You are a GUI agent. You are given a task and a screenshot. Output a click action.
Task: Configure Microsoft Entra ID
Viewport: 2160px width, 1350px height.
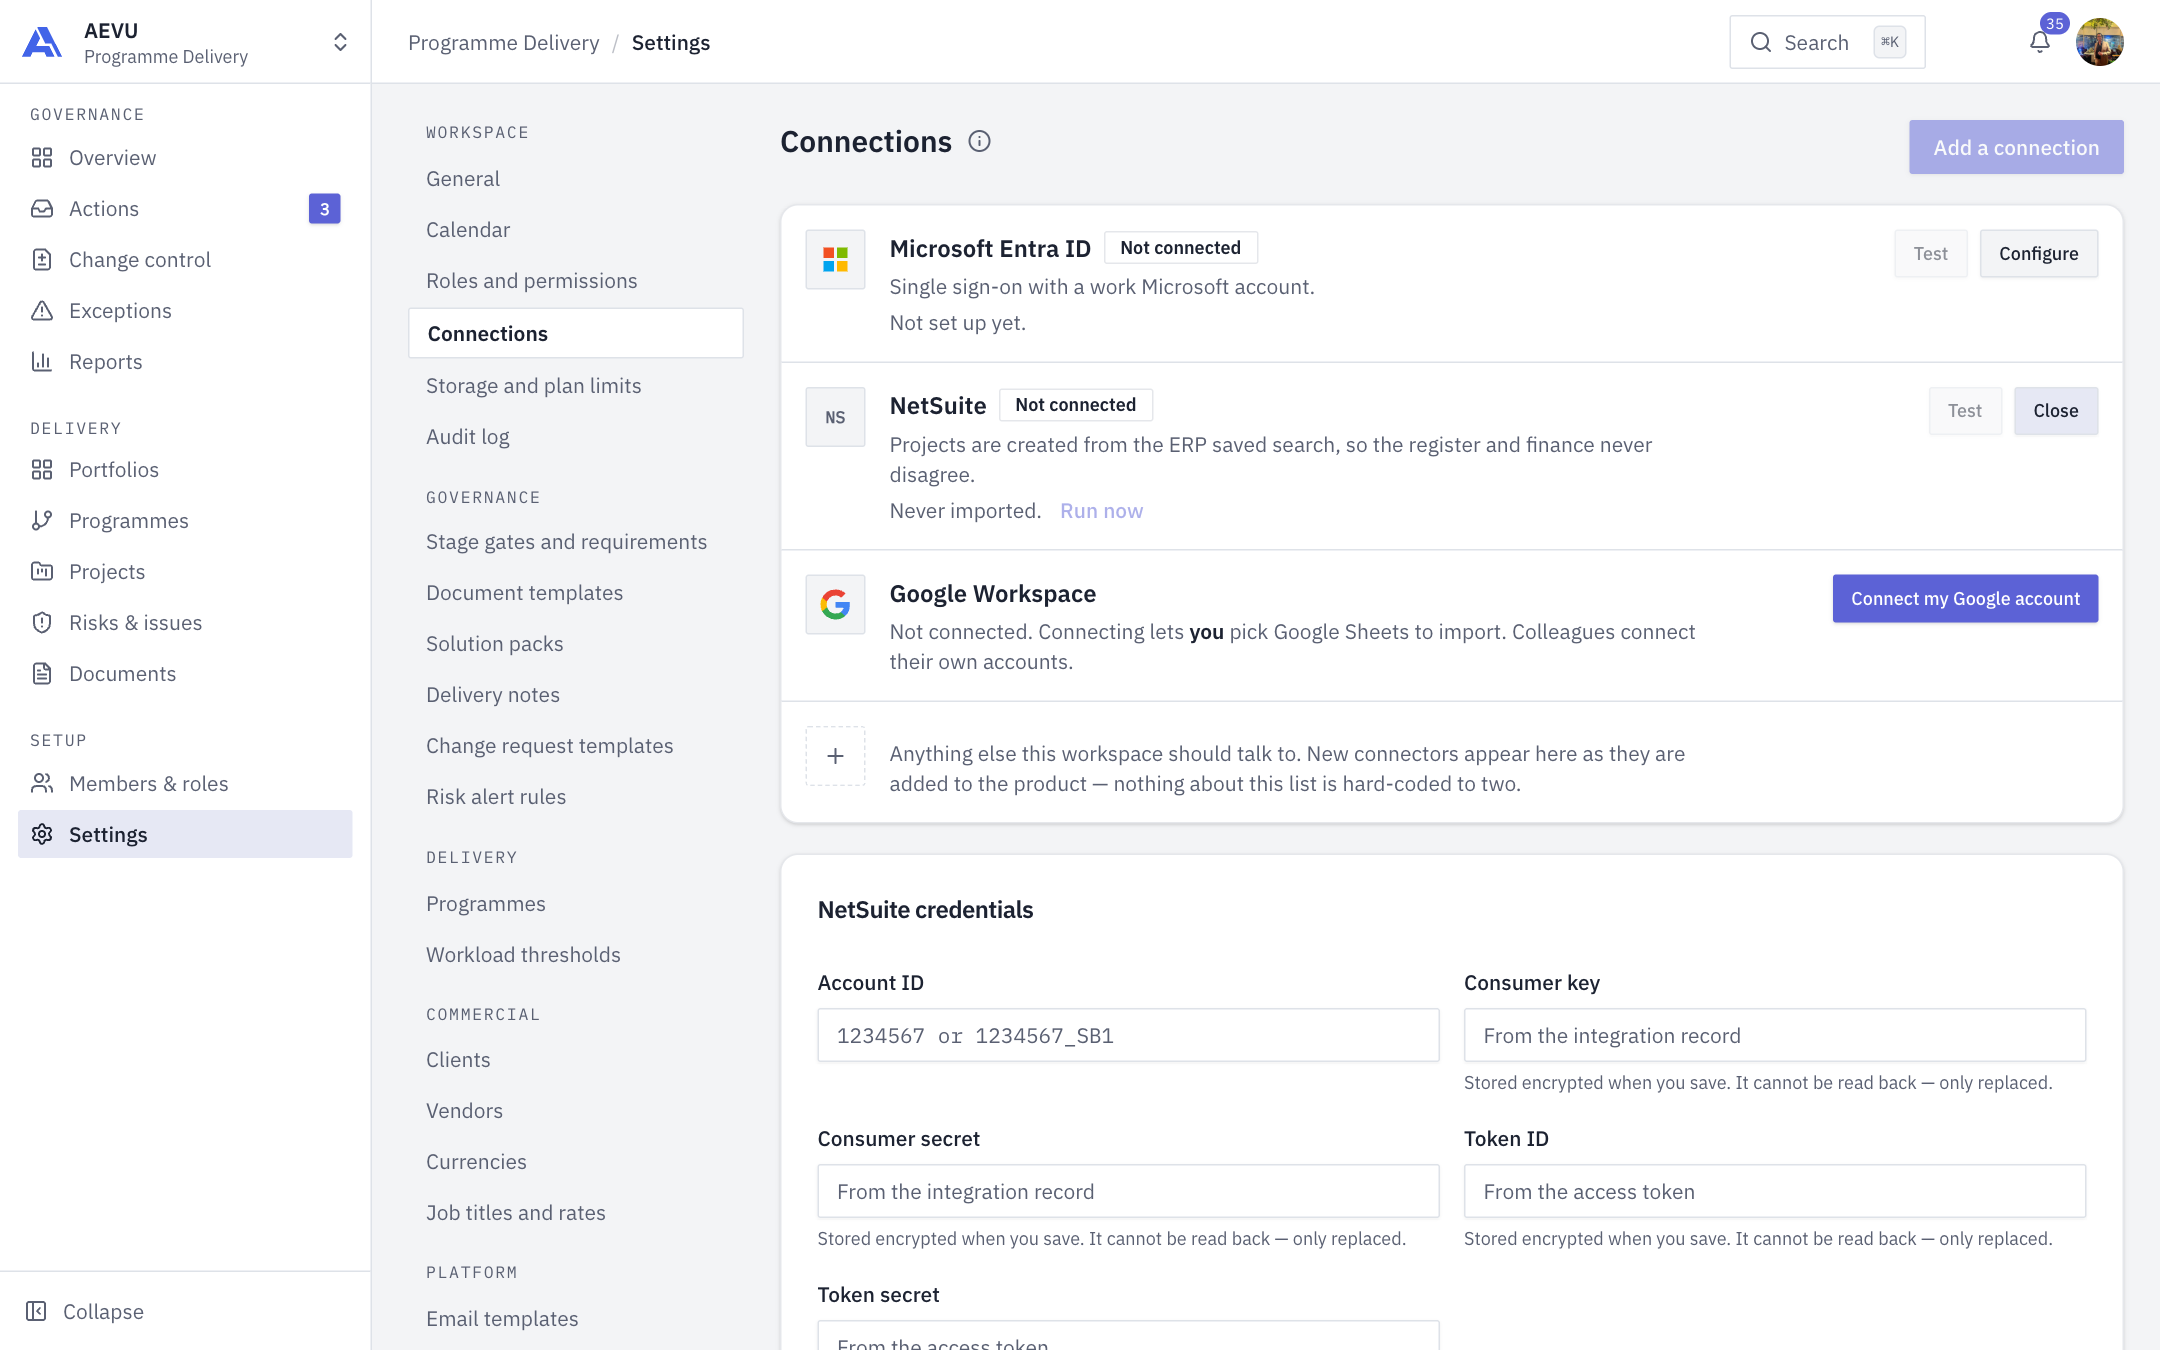click(2038, 254)
